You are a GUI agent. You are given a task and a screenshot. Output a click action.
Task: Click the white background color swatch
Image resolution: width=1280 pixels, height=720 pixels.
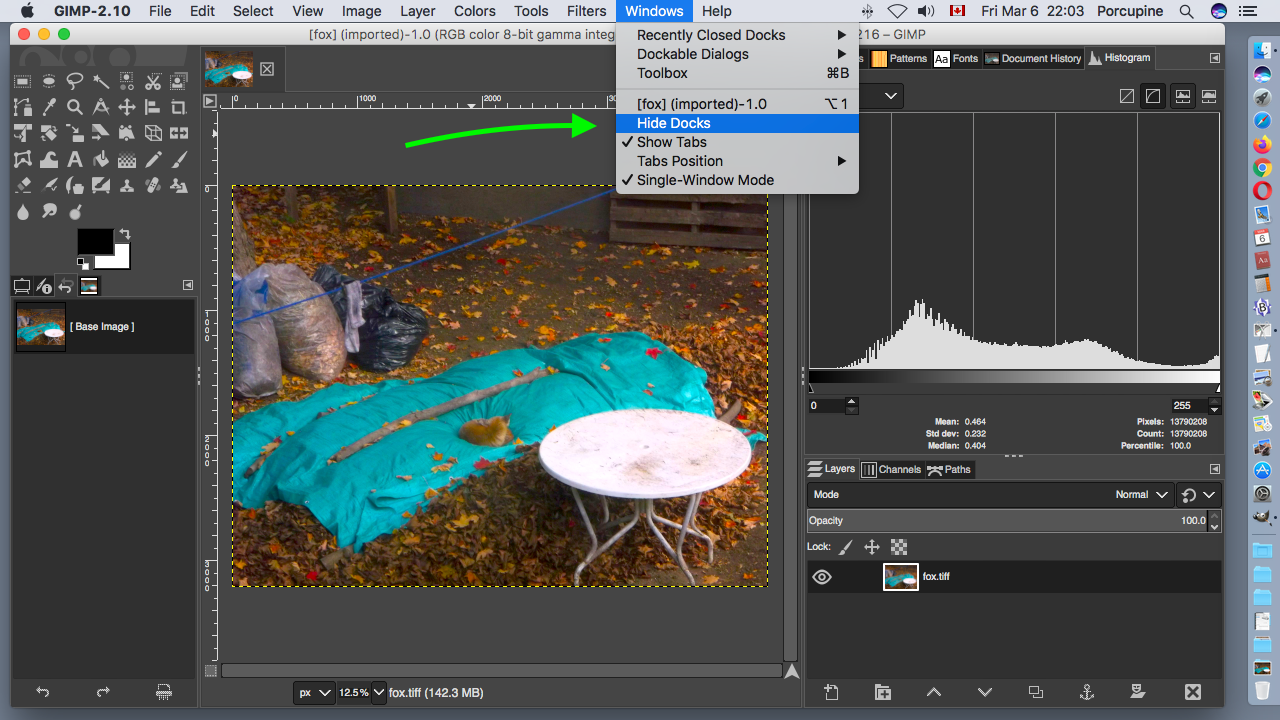(121, 257)
